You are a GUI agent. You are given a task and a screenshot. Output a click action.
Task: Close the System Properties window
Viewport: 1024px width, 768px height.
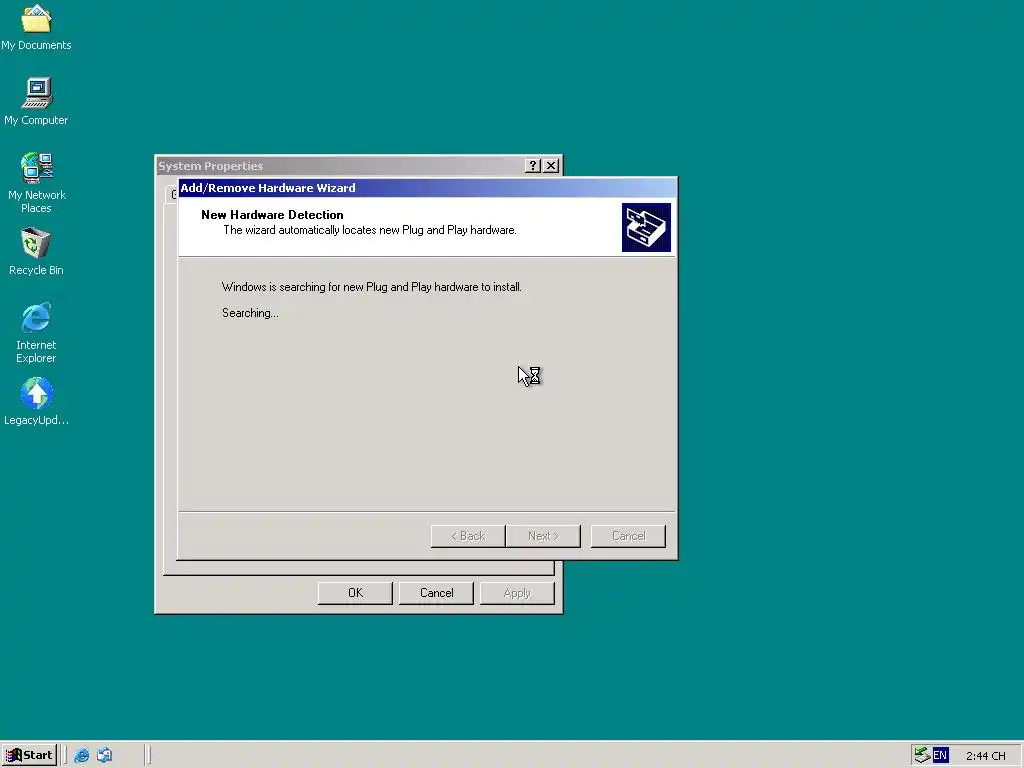click(x=551, y=166)
